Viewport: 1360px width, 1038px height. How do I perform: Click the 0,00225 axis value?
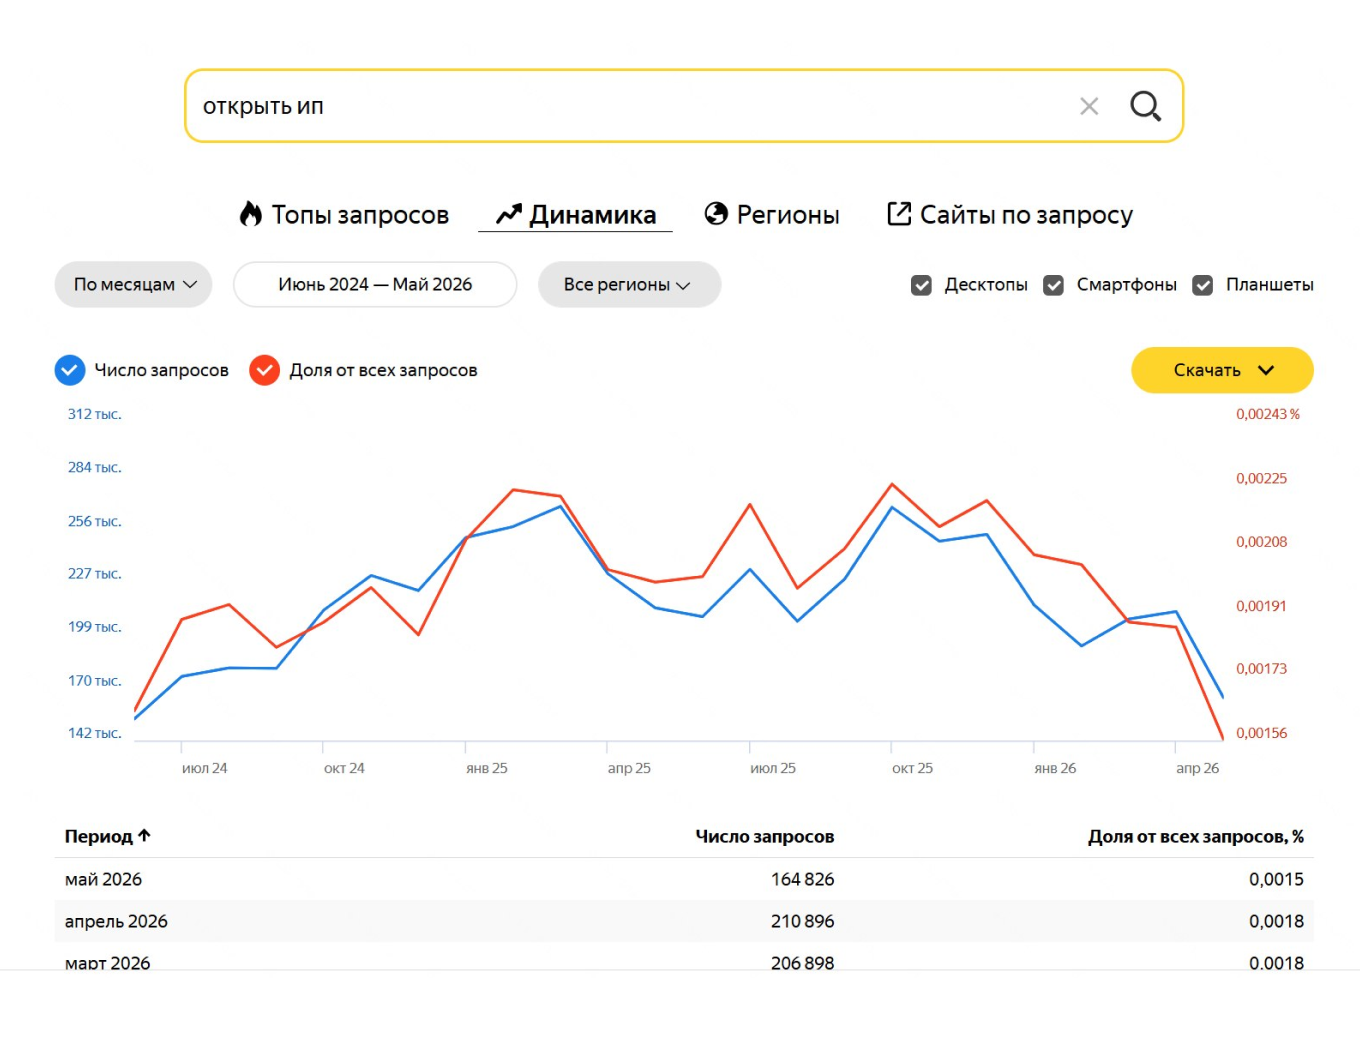pyautogui.click(x=1262, y=478)
